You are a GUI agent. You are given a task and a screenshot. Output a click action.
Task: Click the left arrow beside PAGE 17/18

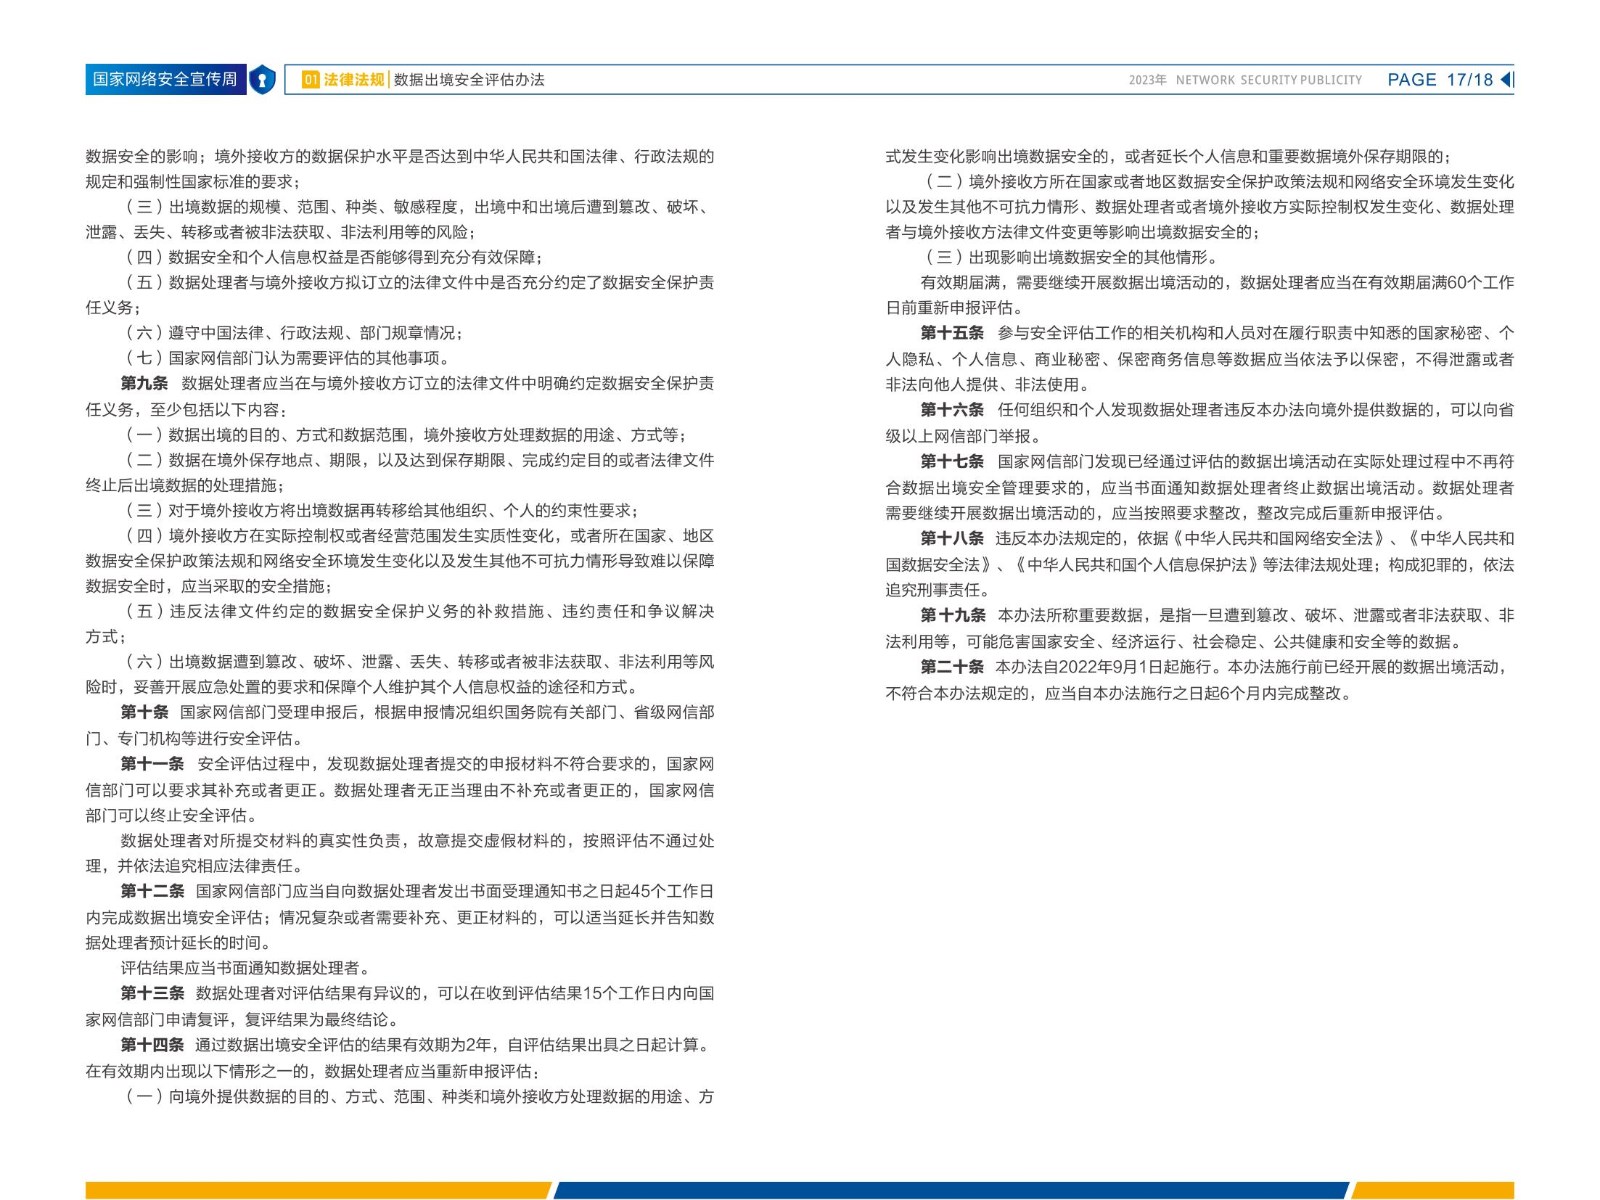[1507, 80]
